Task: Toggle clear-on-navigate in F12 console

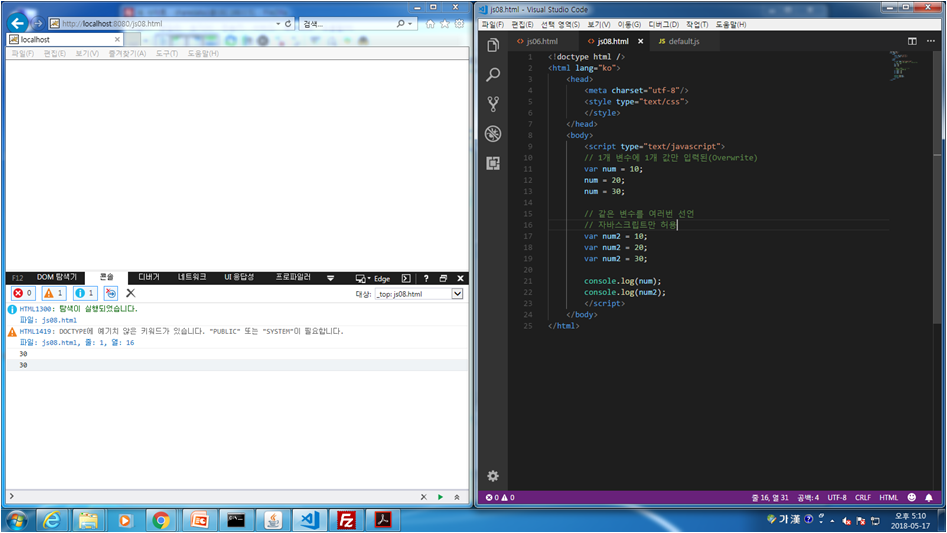Action: 111,293
